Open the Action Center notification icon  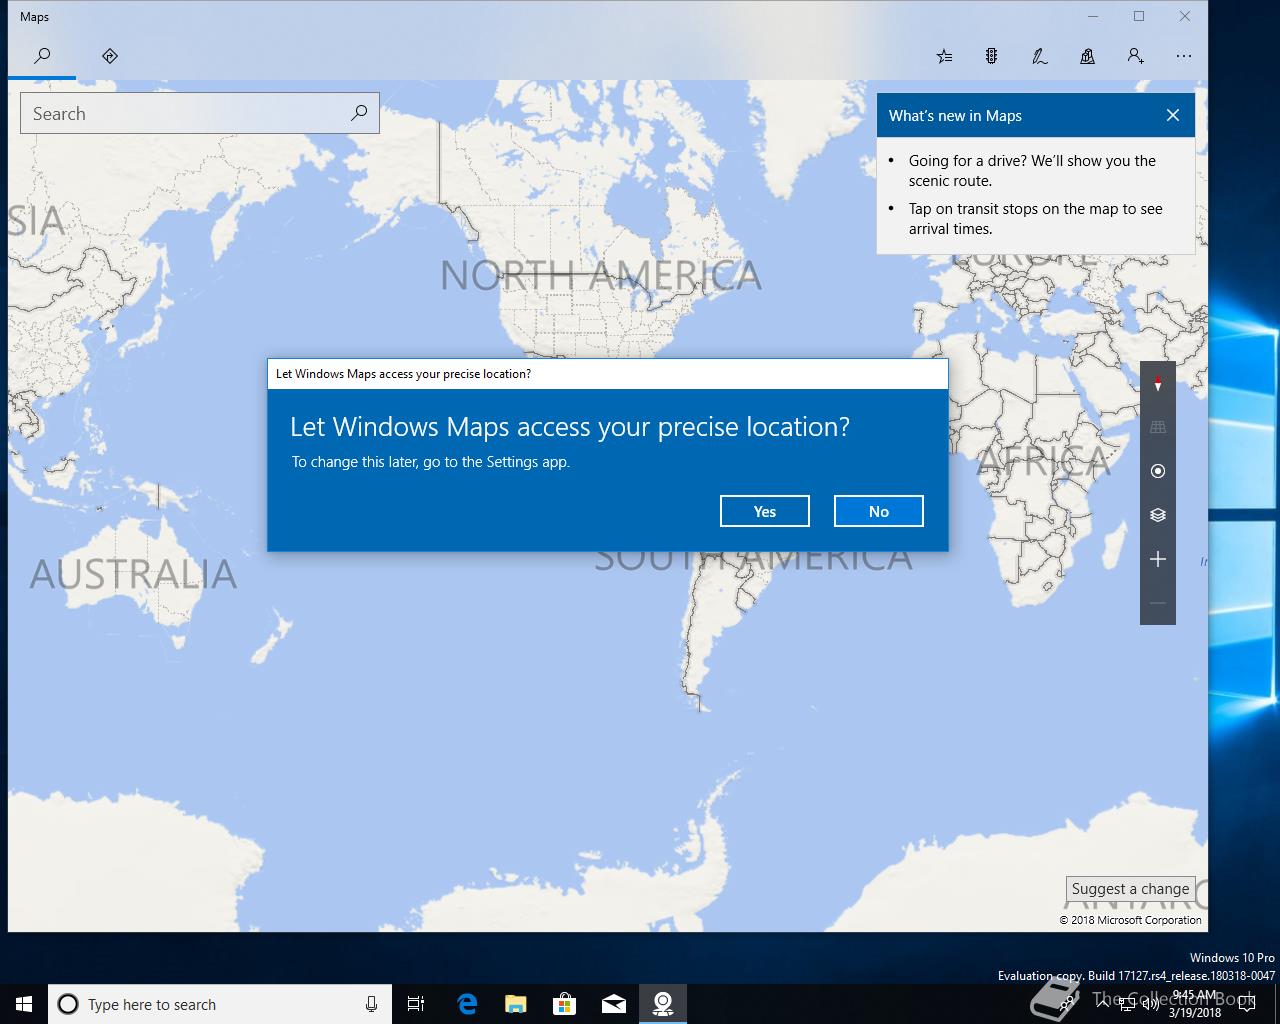click(x=1249, y=1004)
